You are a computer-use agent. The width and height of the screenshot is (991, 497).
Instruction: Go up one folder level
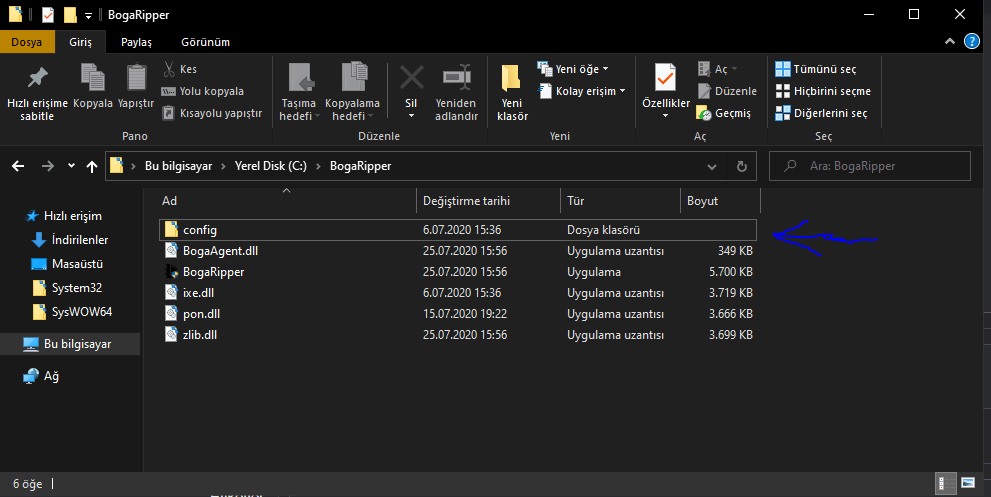click(x=92, y=166)
